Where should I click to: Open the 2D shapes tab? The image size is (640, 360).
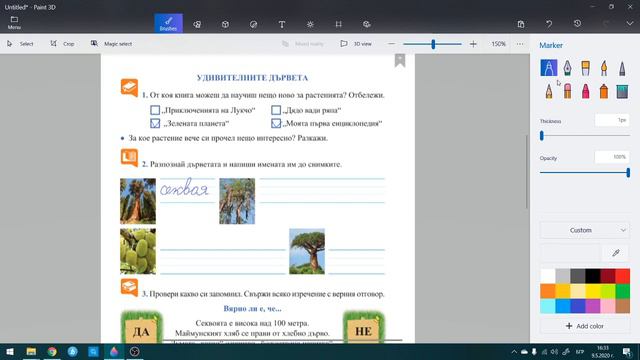pyautogui.click(x=197, y=24)
